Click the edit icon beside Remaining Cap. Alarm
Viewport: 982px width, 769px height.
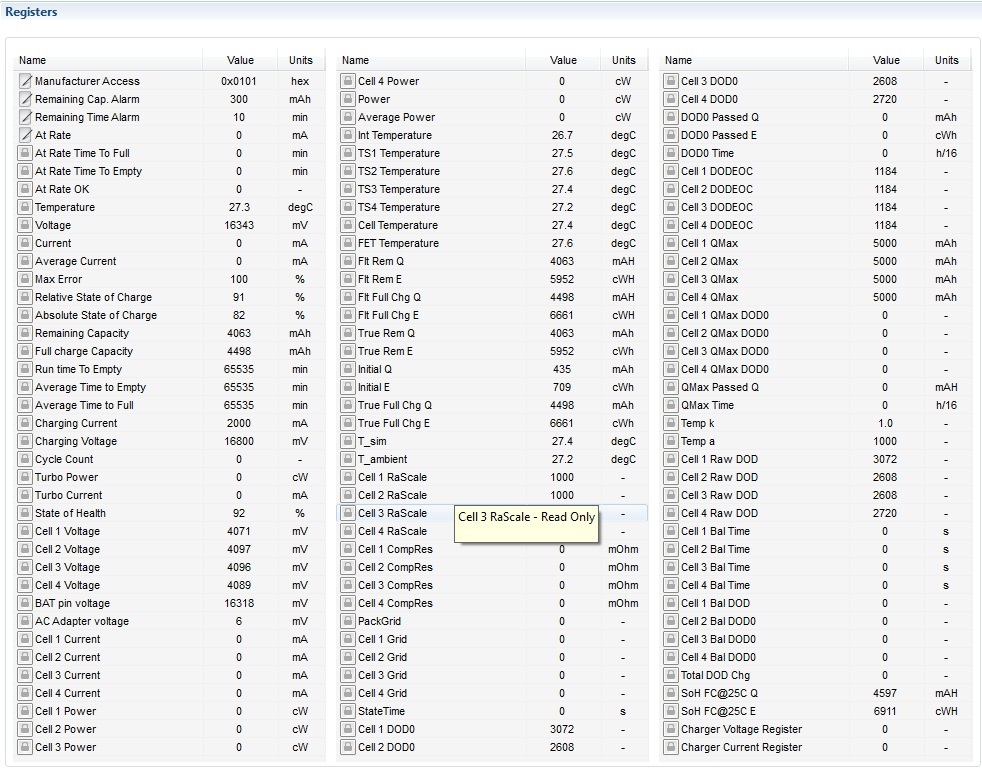pos(25,99)
